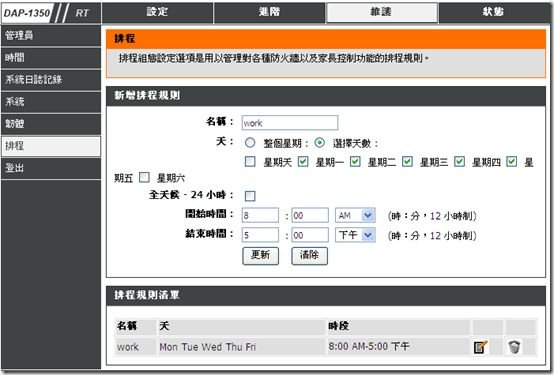The width and height of the screenshot is (554, 375).
Task: Delete the work schedule rule
Action: click(x=514, y=347)
